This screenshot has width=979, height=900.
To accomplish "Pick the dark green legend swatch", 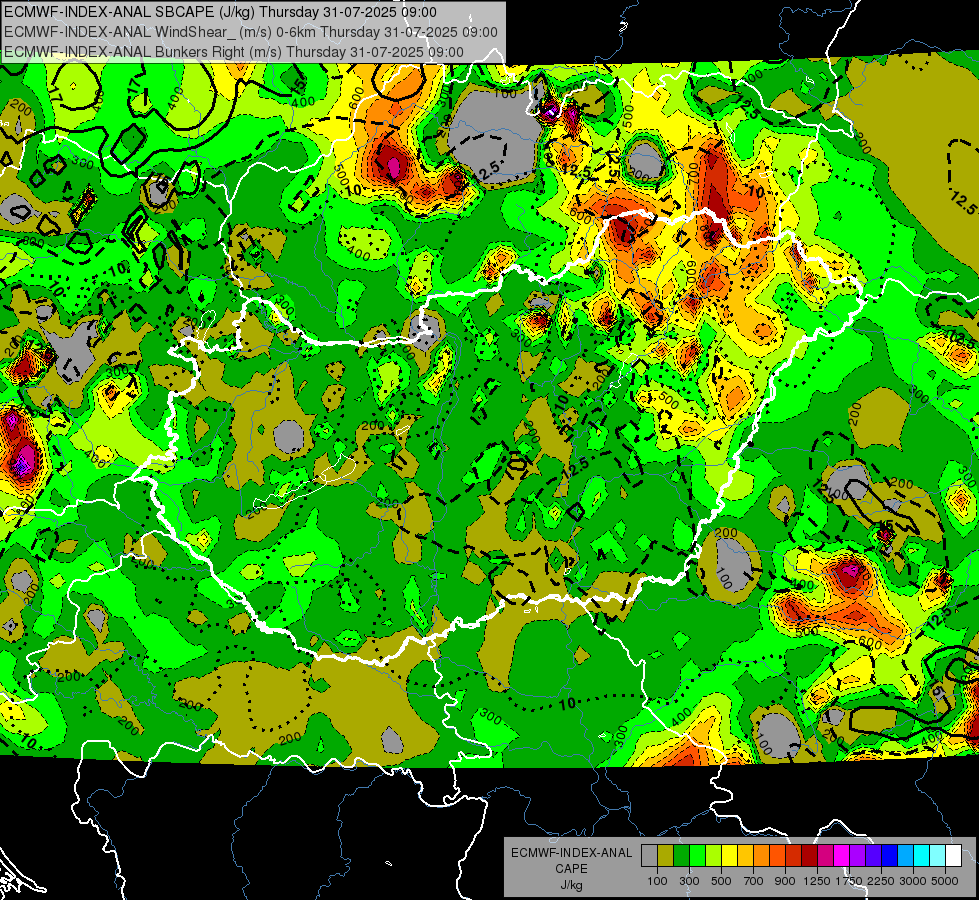I will (681, 856).
